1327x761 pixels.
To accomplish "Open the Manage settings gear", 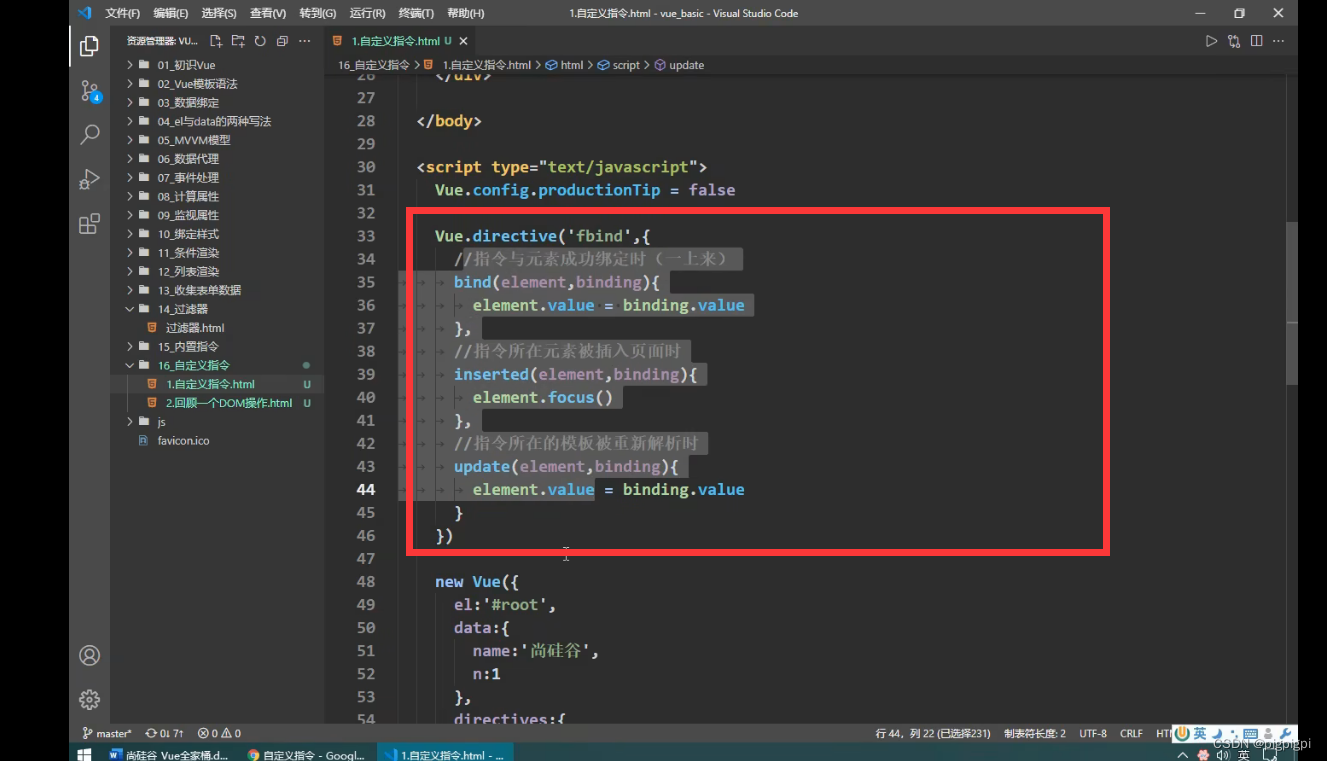I will click(89, 699).
